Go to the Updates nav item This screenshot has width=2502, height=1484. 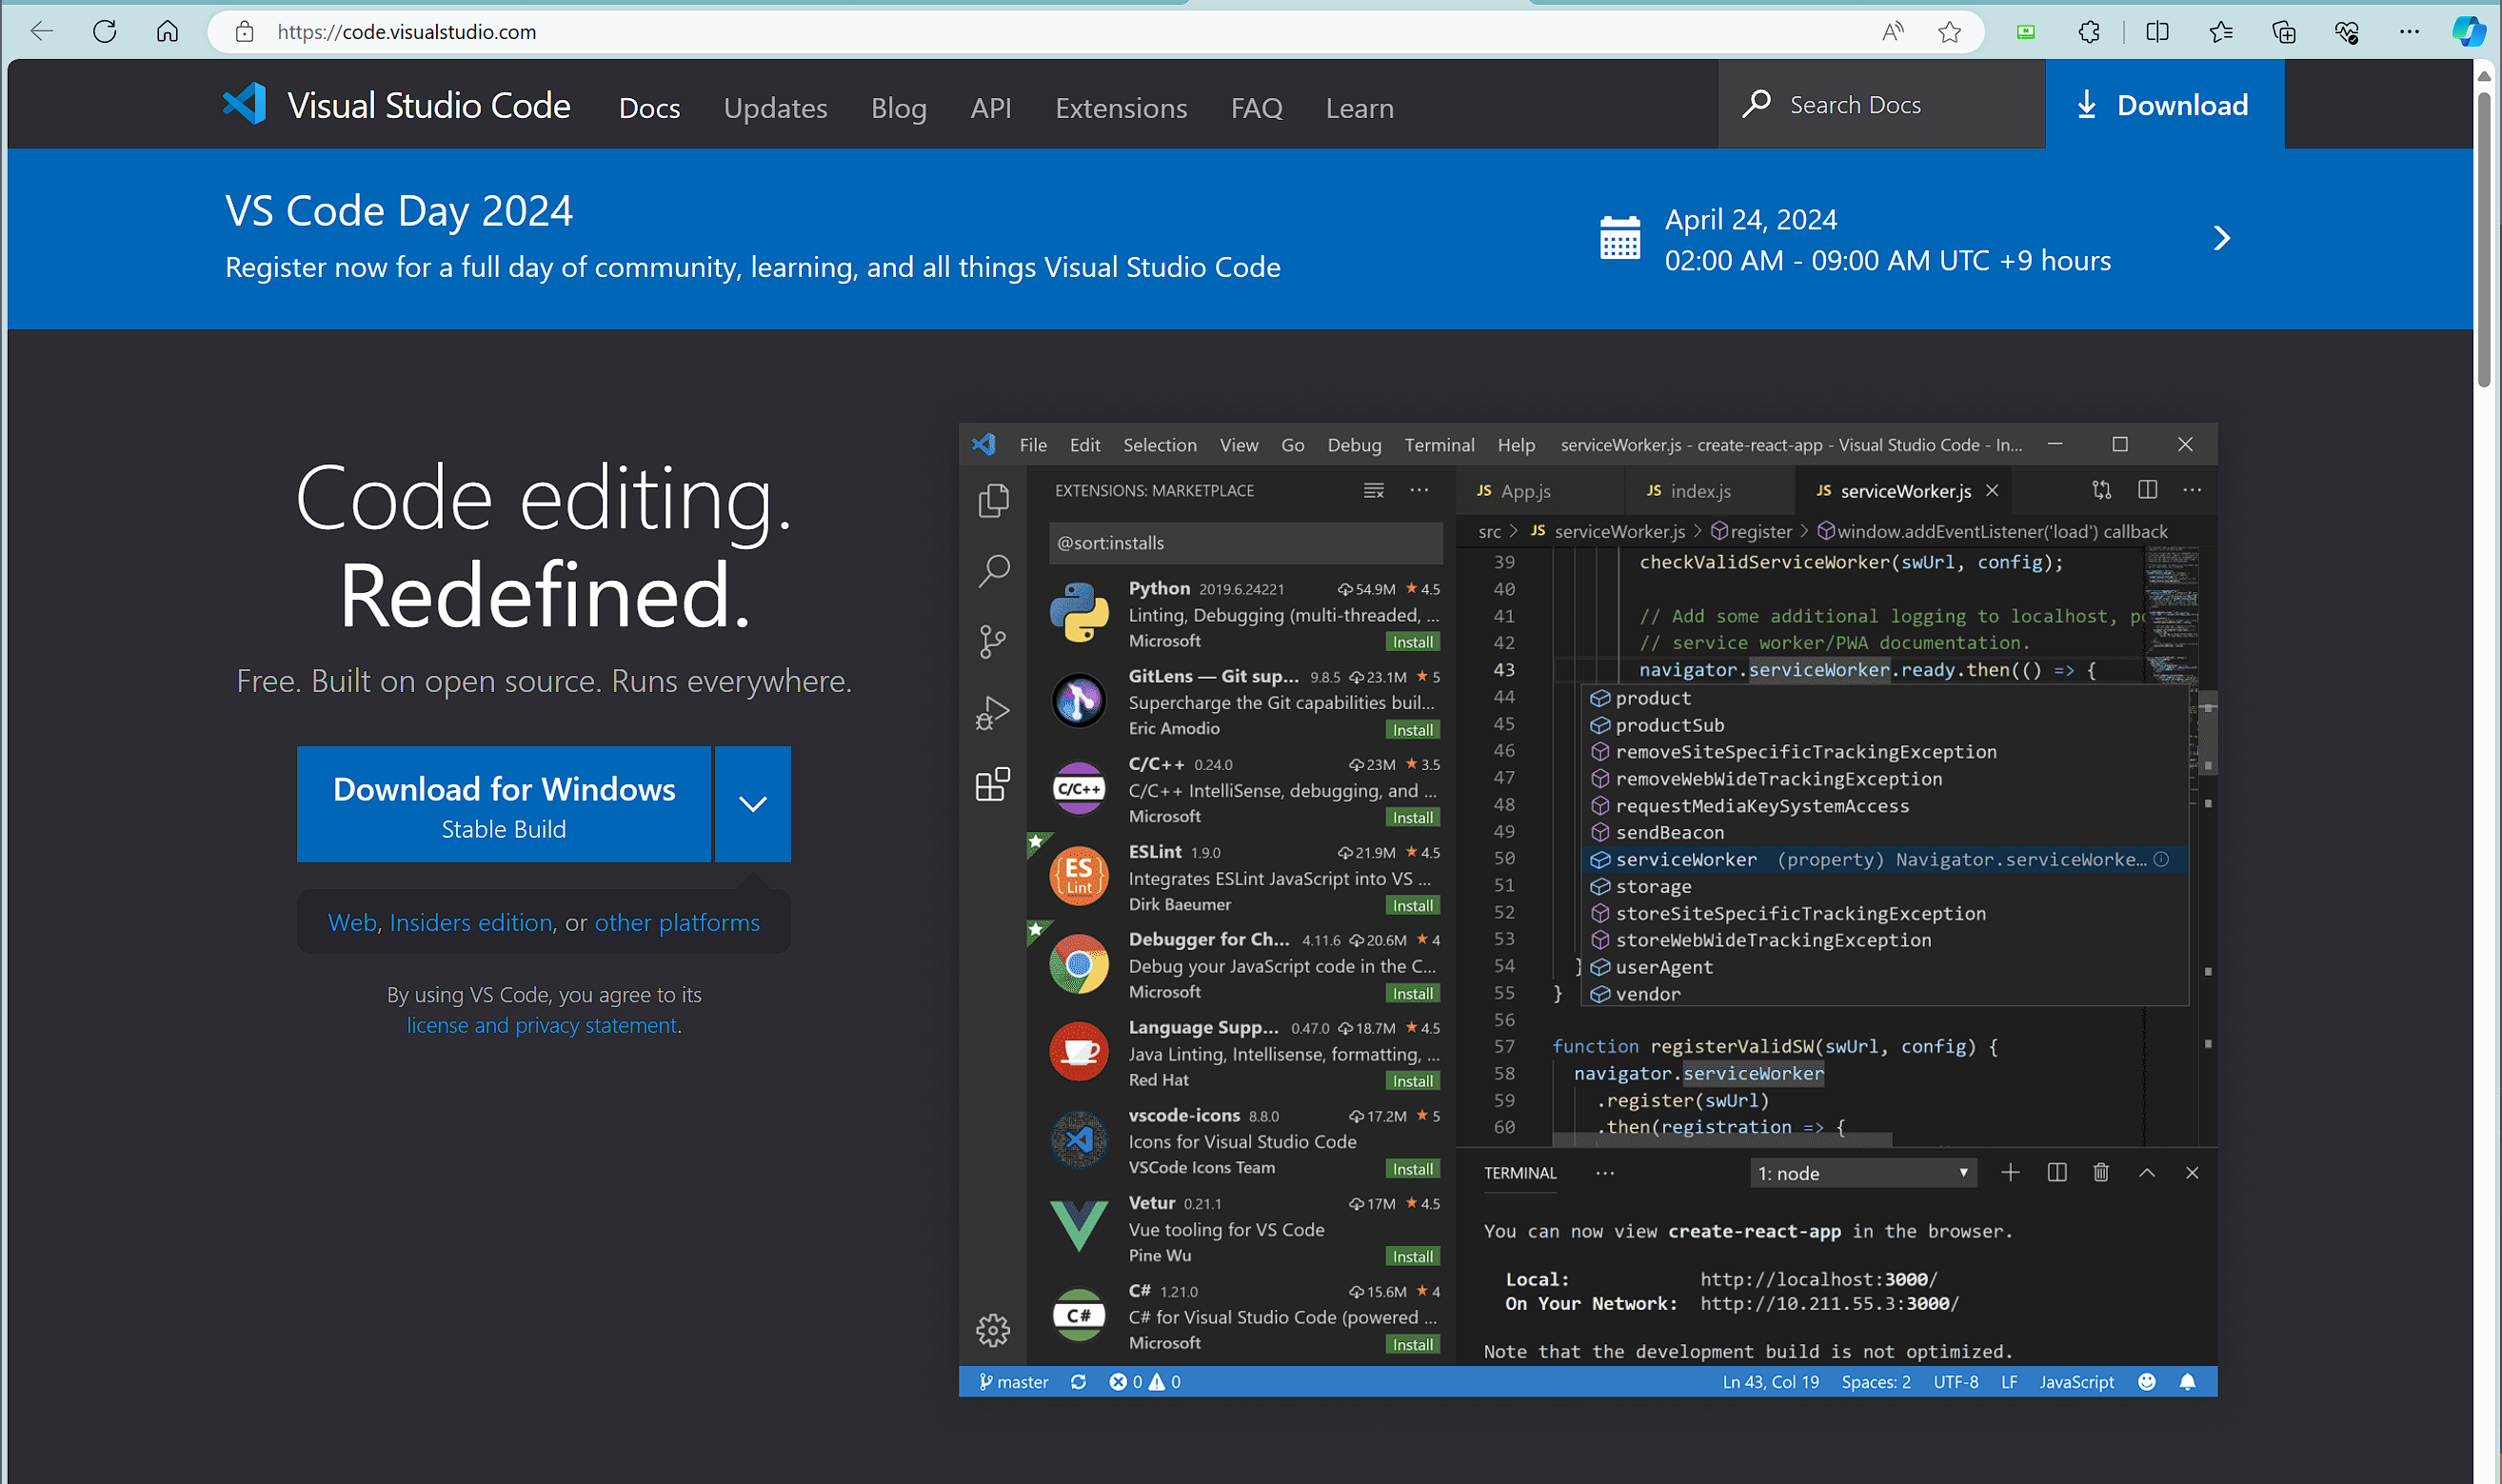pos(775,108)
